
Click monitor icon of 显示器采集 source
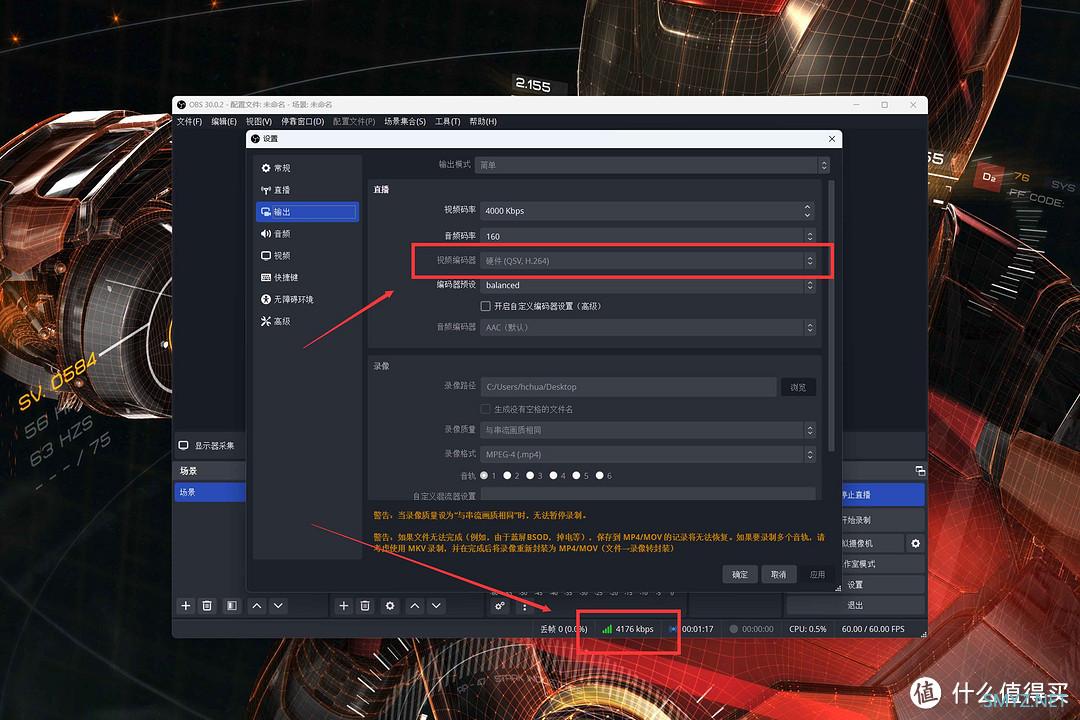click(183, 446)
